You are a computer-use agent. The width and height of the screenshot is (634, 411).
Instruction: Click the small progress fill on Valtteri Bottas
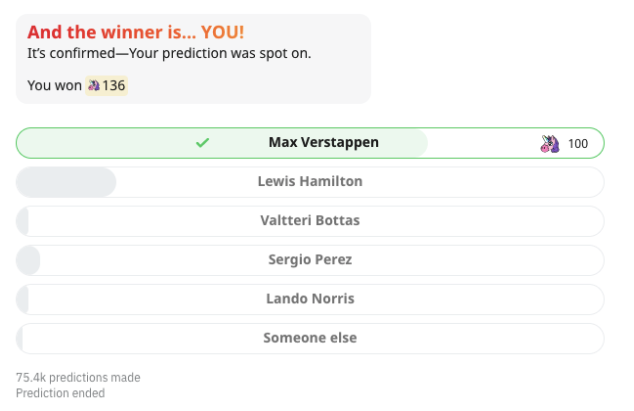coord(23,221)
